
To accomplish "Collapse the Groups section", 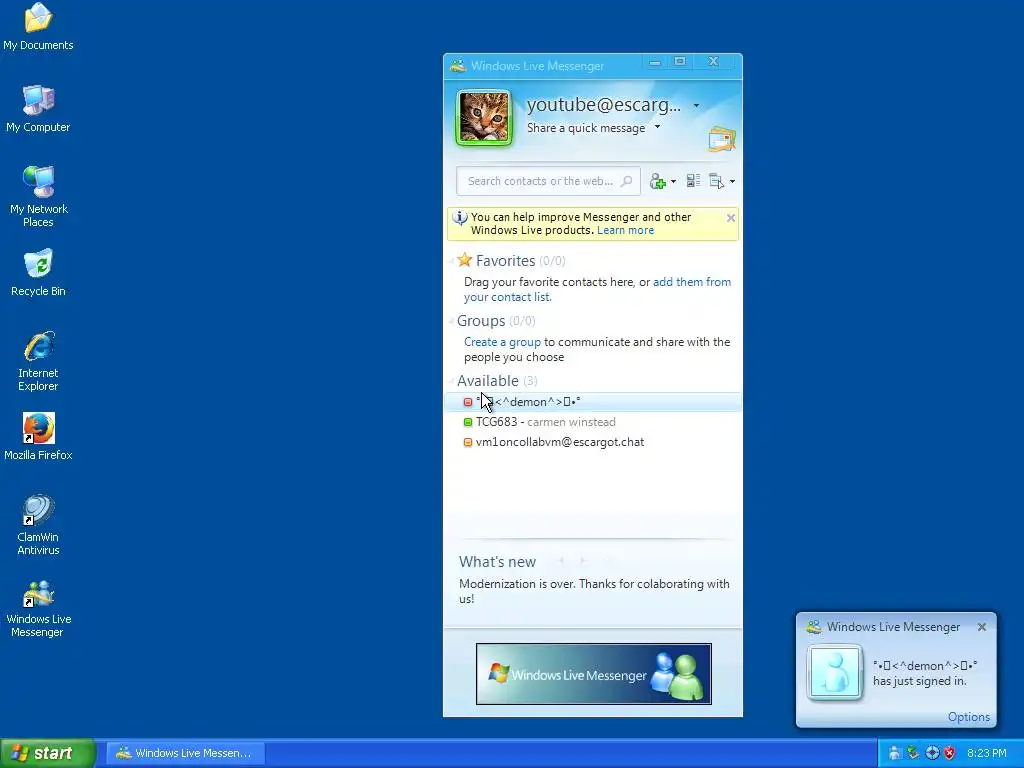I will pos(451,321).
